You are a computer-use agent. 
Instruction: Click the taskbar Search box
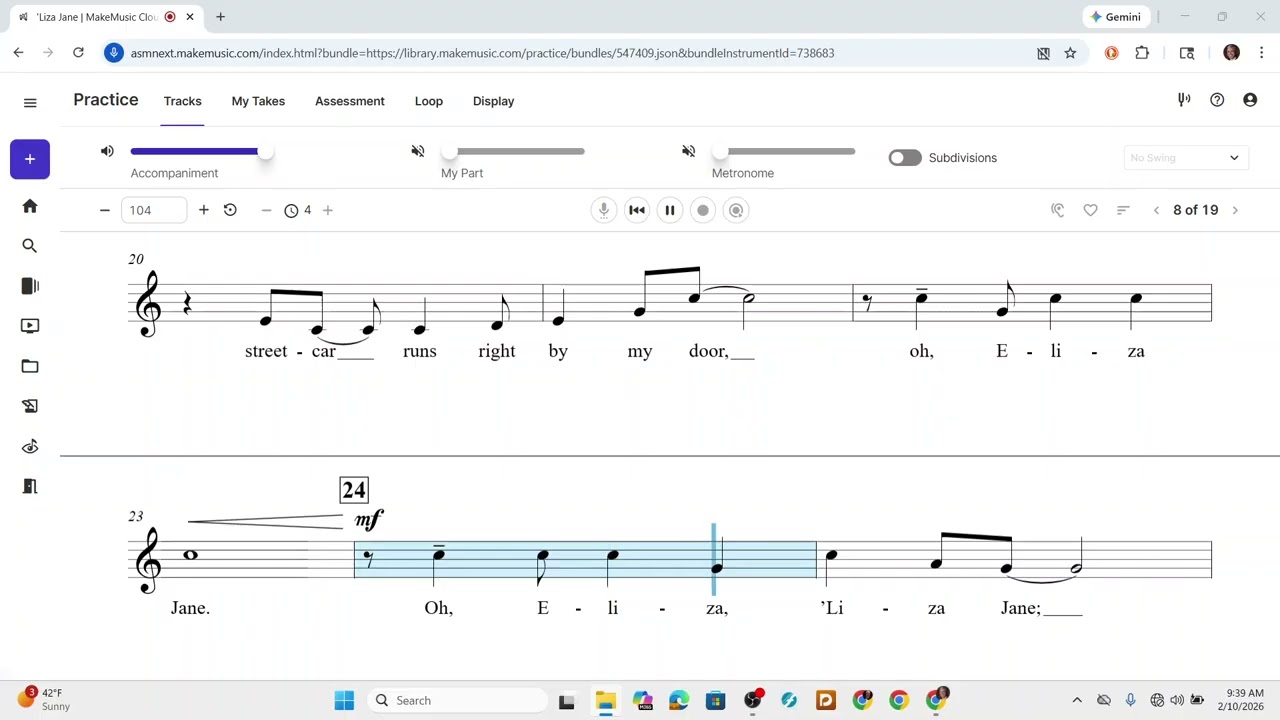pyautogui.click(x=457, y=700)
